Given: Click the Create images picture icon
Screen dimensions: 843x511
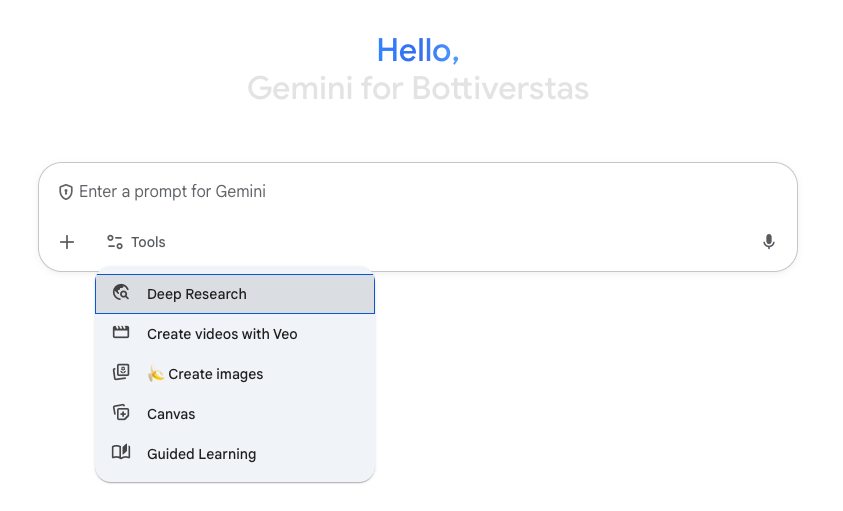Looking at the screenshot, I should (x=121, y=373).
